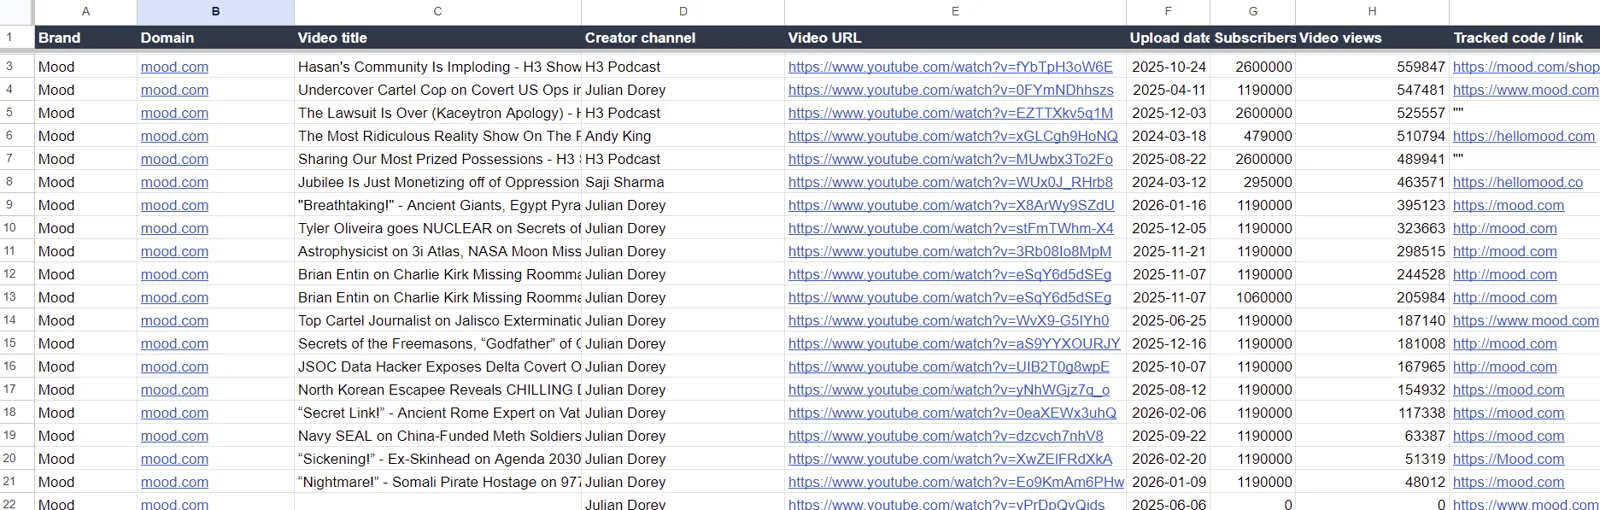Select the Andy King channel cell
The height and width of the screenshot is (510, 1600).
683,136
